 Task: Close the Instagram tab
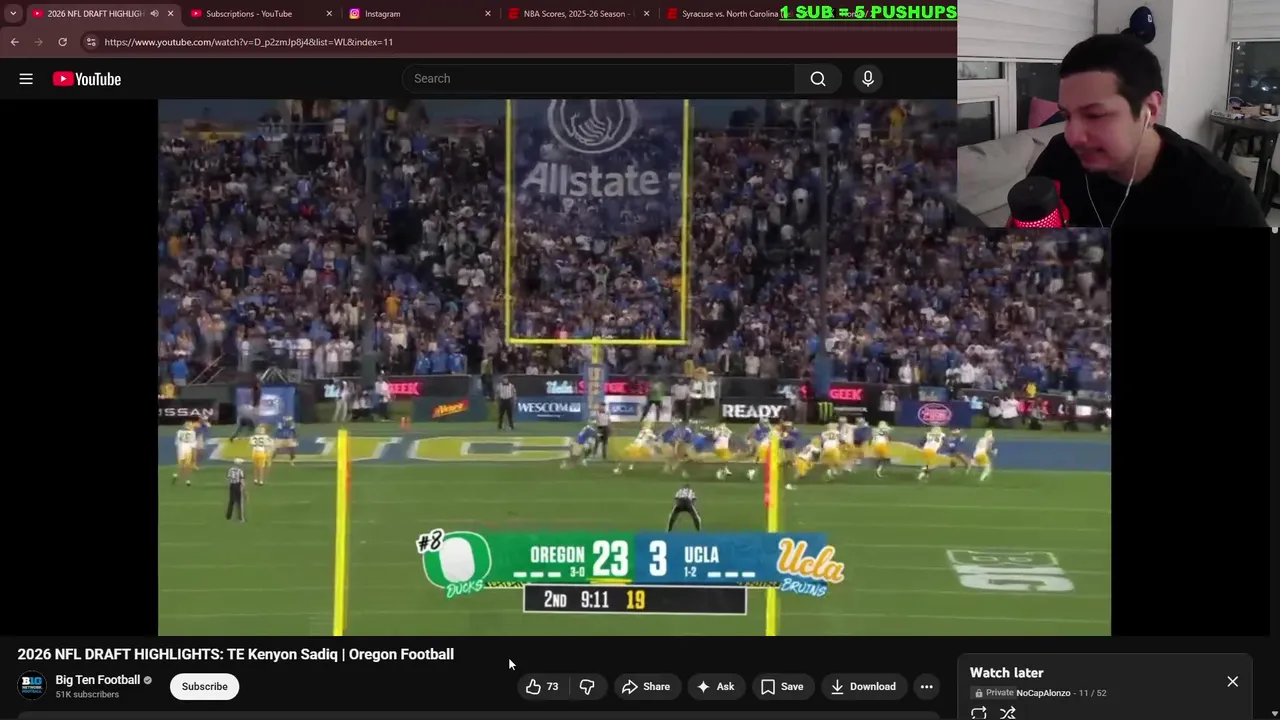tap(488, 14)
